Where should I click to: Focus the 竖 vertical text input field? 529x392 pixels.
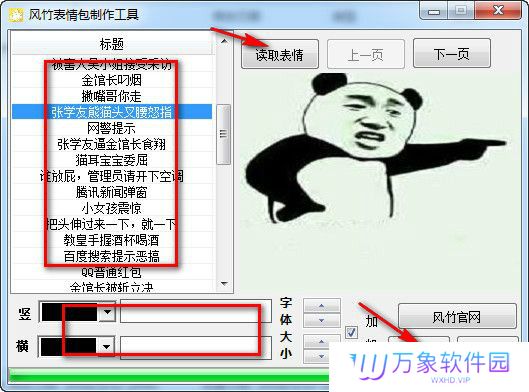pyautogui.click(x=196, y=311)
